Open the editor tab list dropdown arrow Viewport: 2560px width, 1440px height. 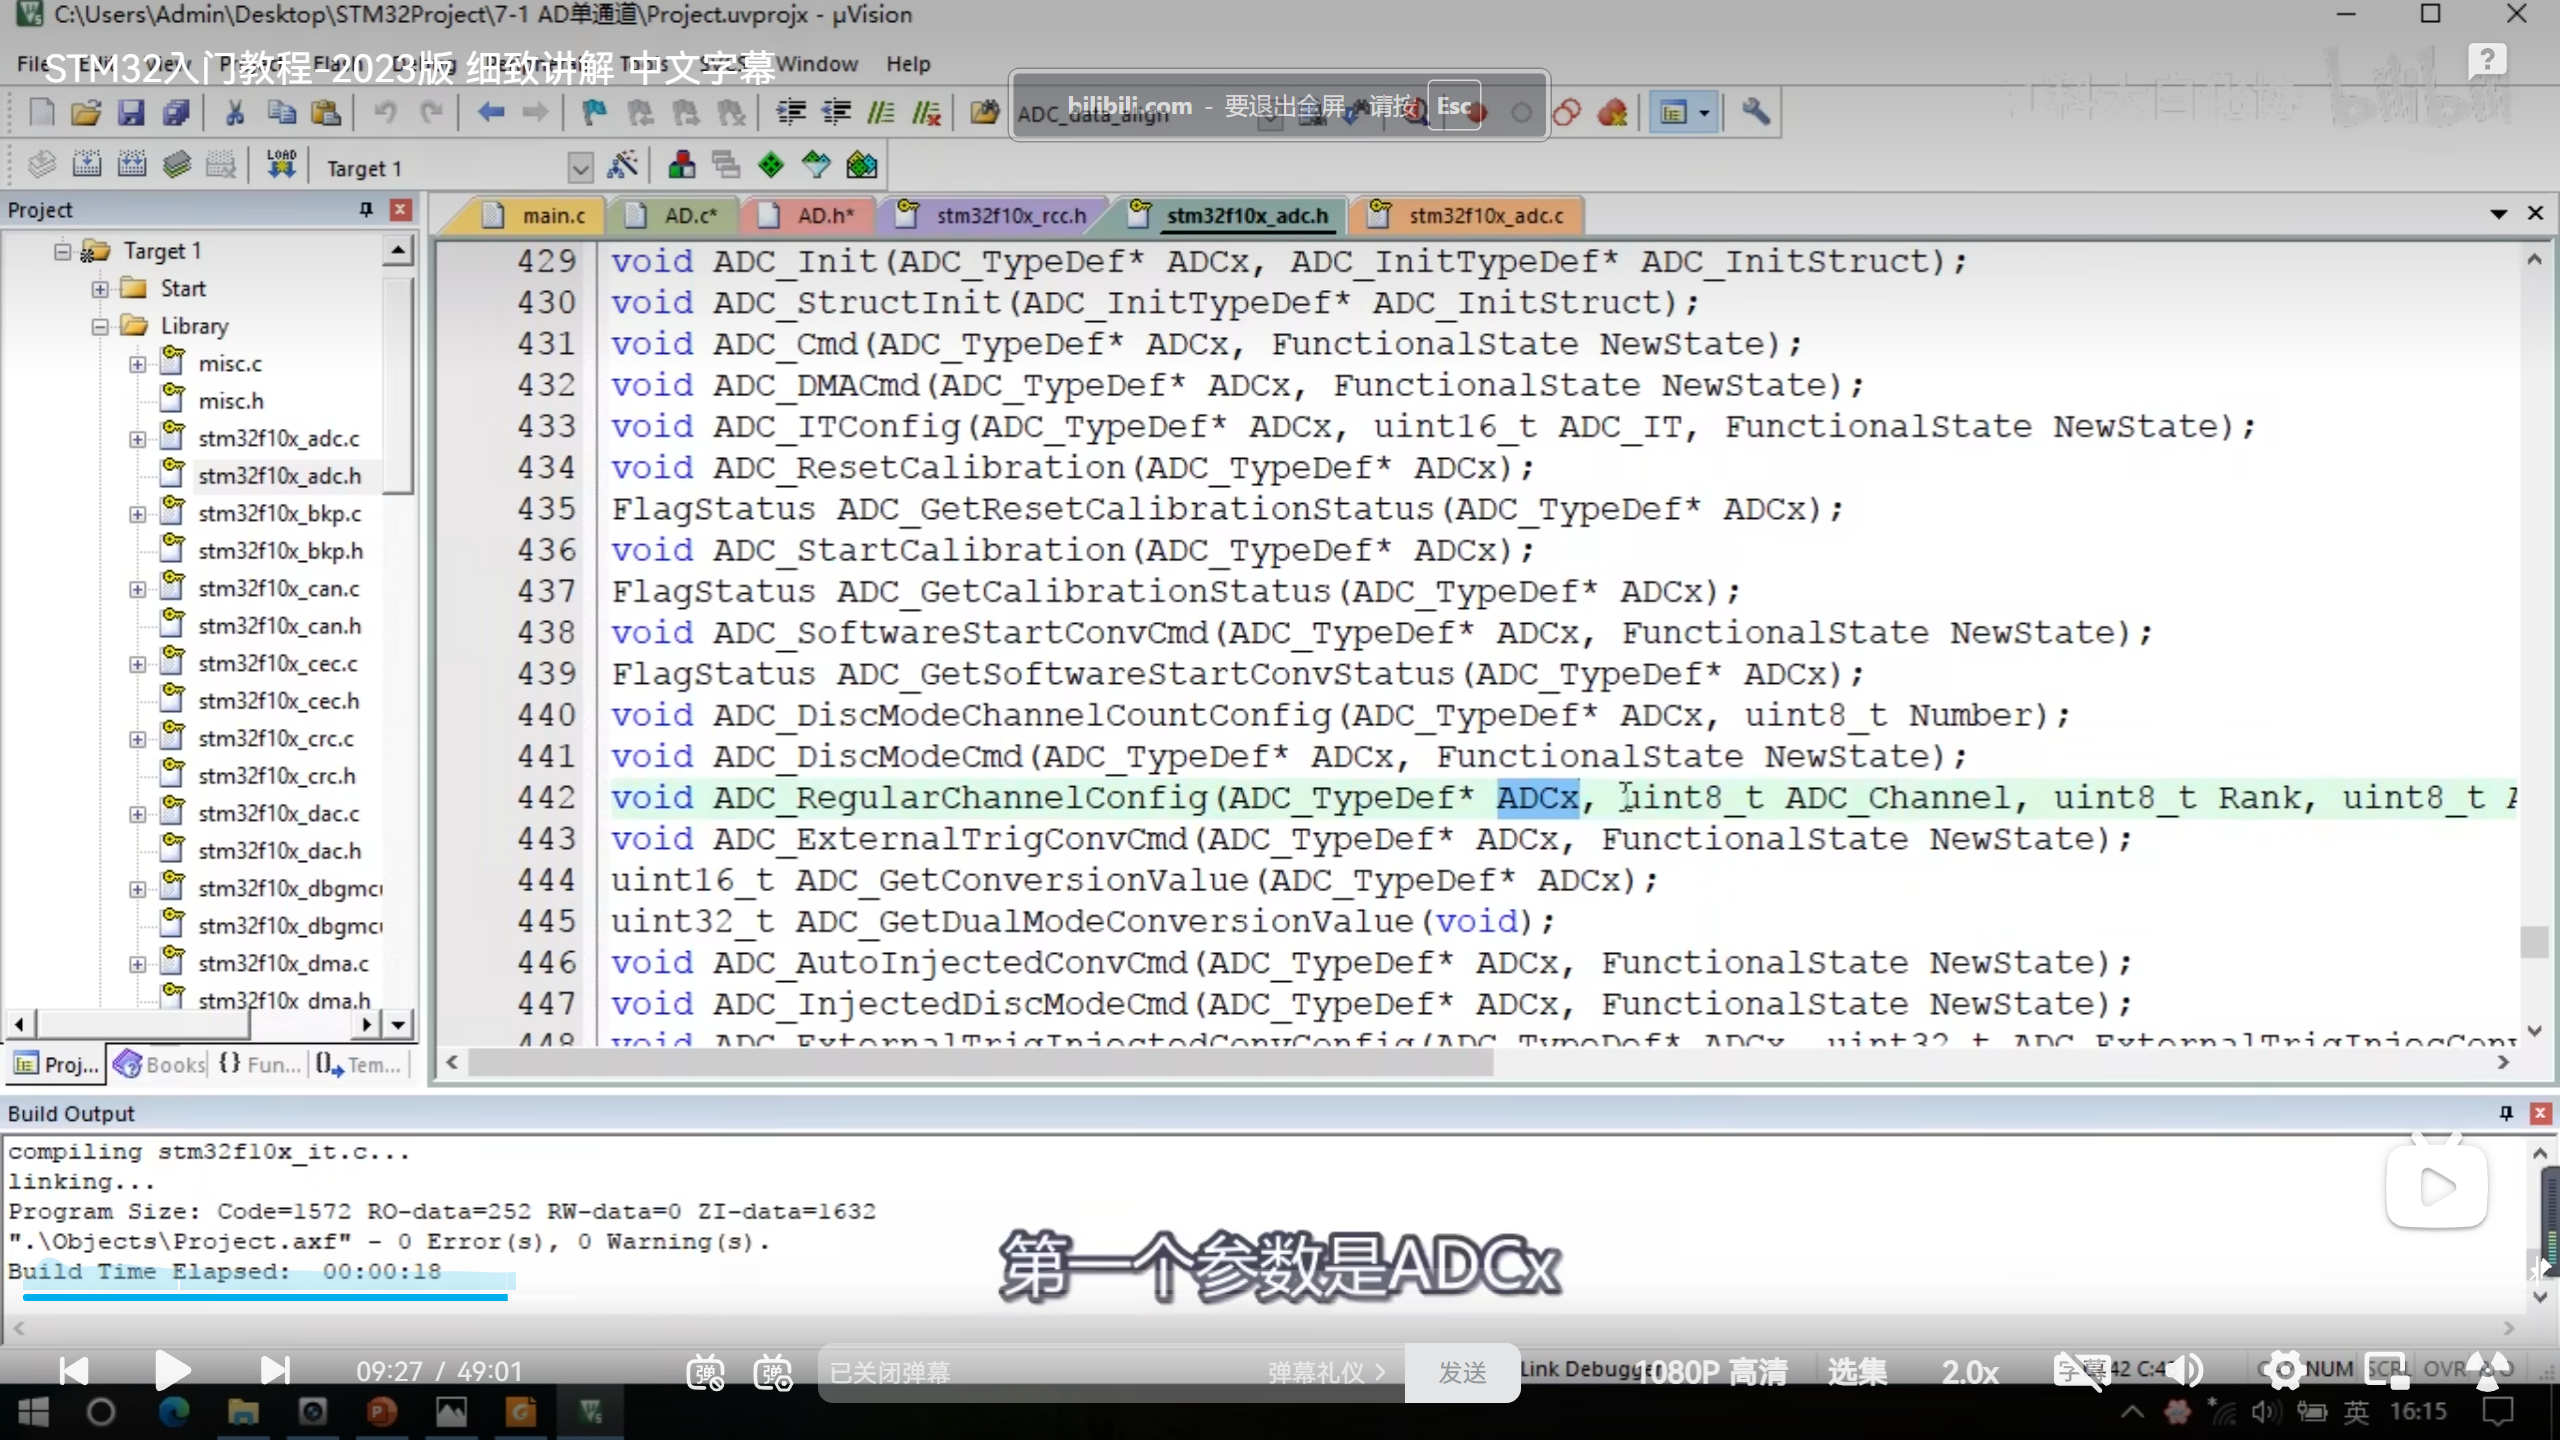(2499, 214)
